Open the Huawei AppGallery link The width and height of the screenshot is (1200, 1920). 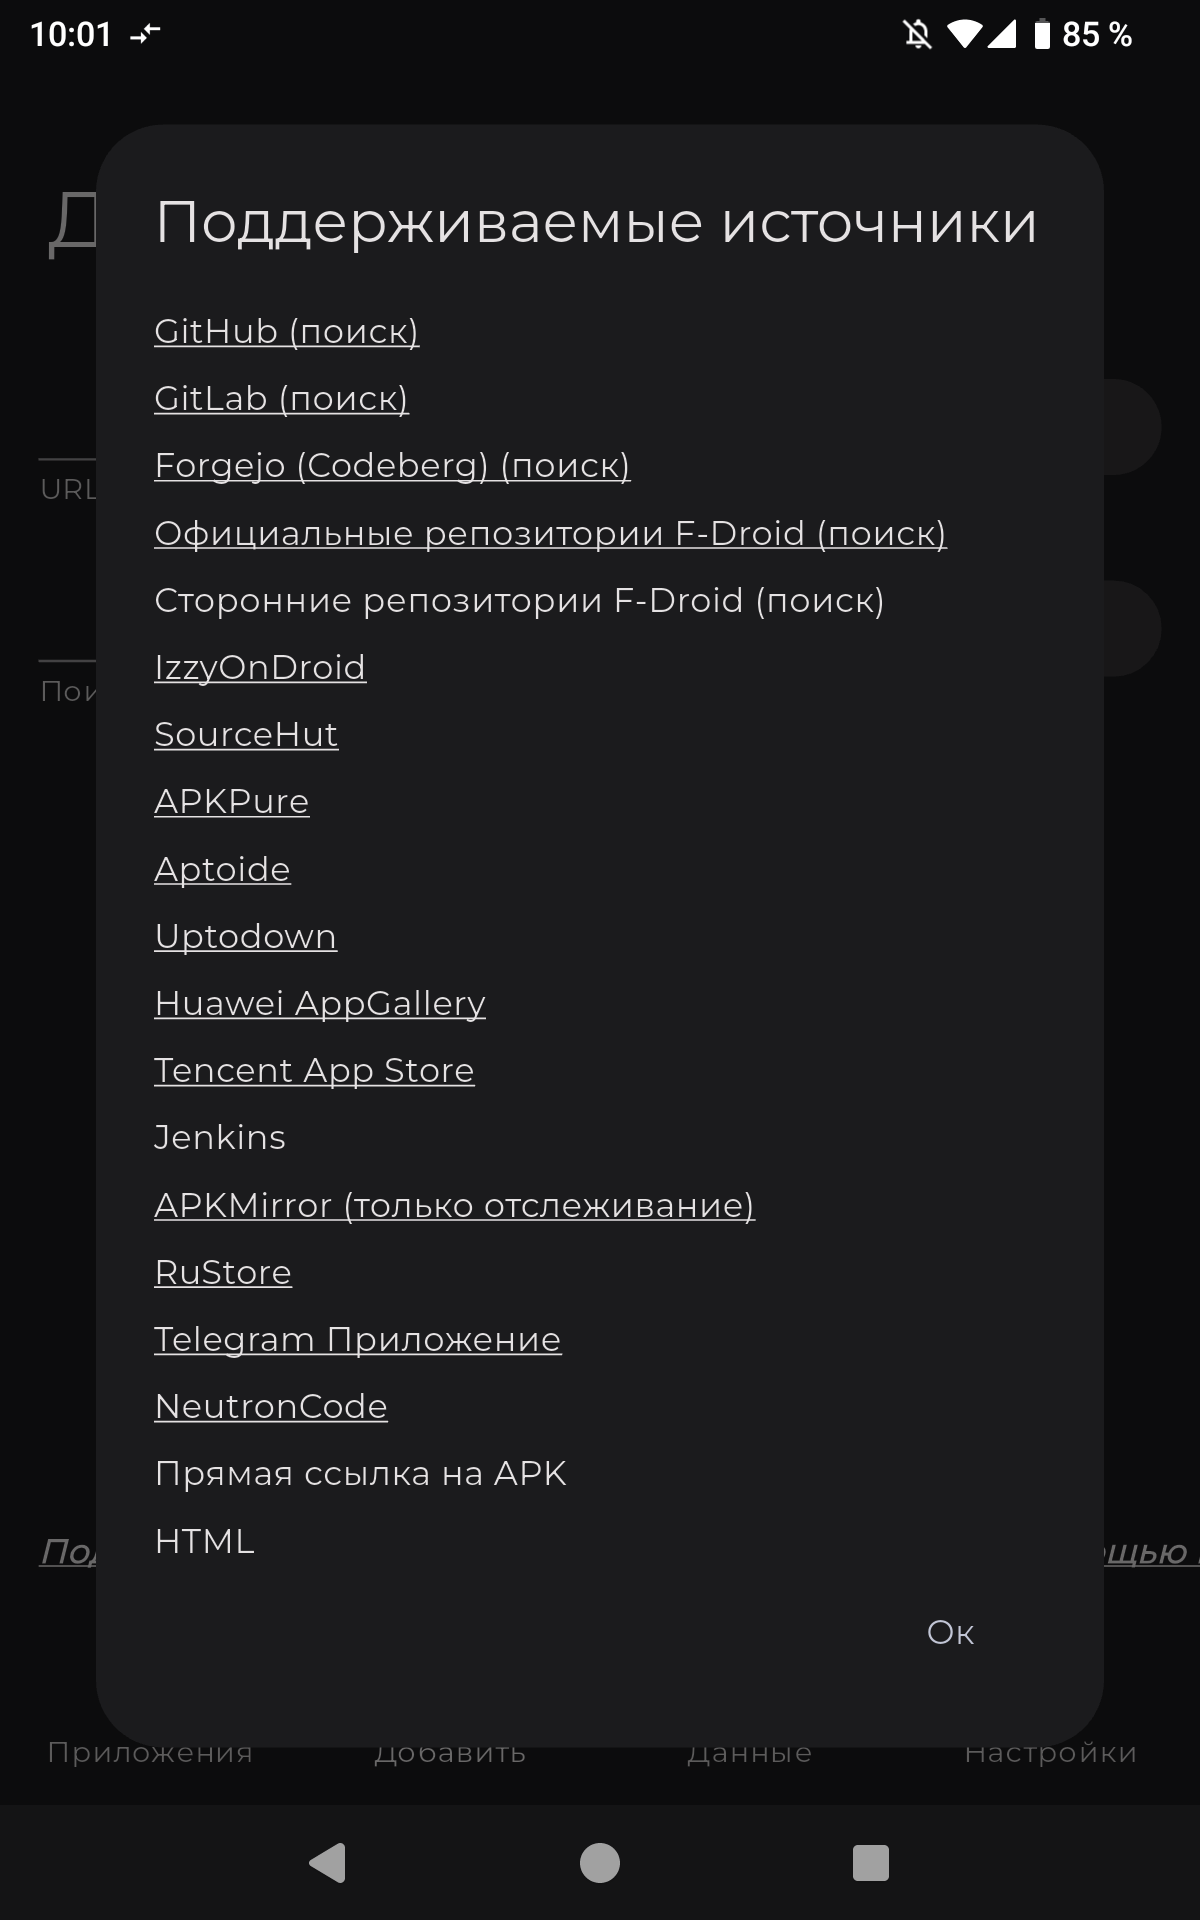tap(320, 1003)
